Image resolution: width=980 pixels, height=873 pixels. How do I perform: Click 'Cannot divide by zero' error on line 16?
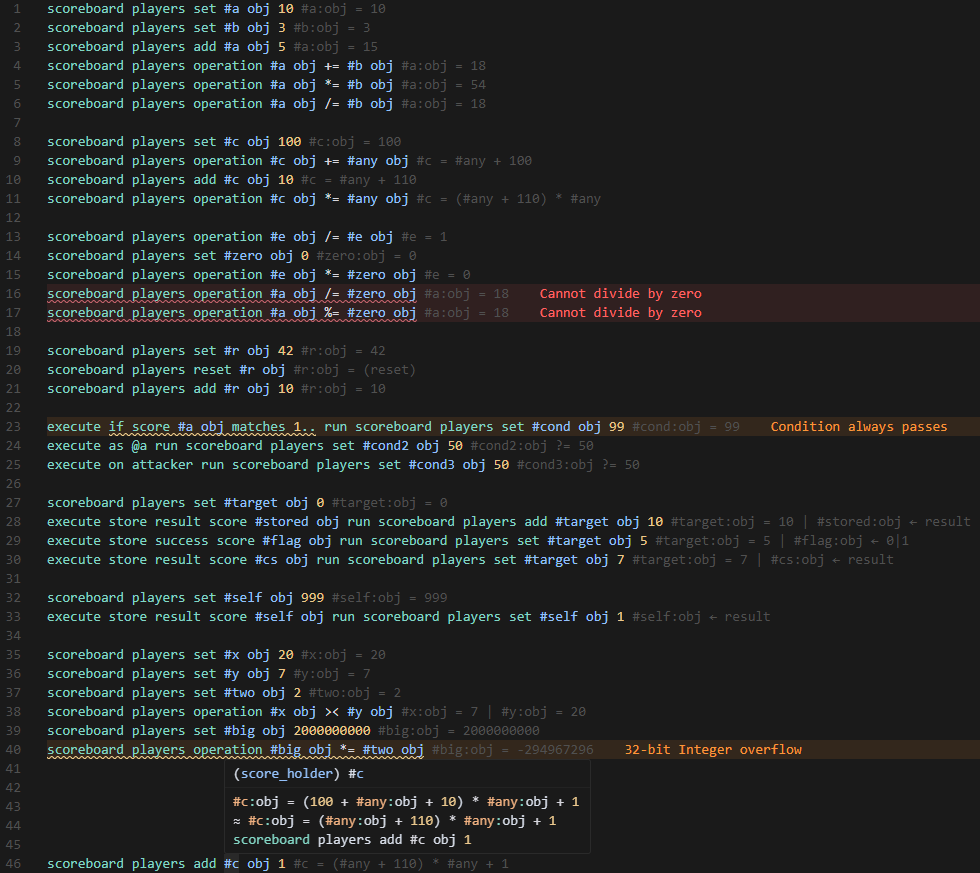tap(621, 294)
